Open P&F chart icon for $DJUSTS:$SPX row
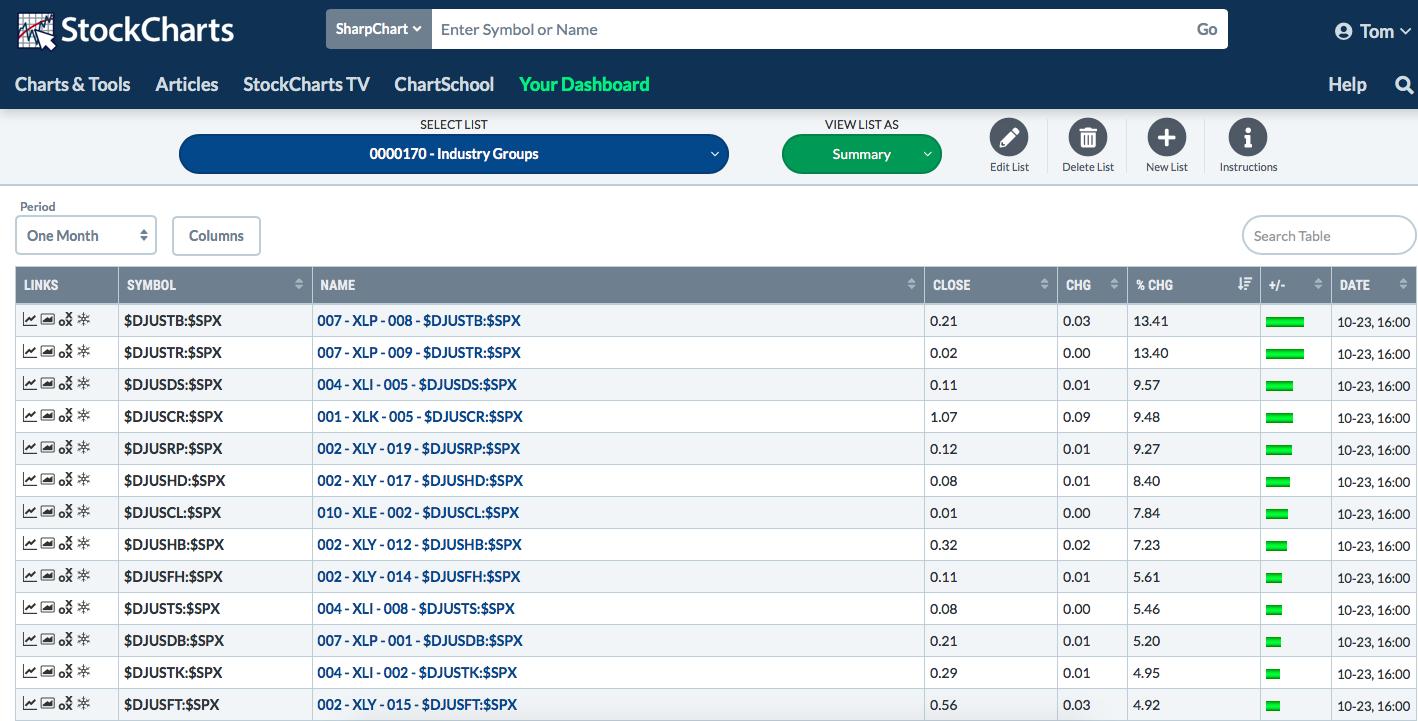The width and height of the screenshot is (1418, 721). coord(66,608)
